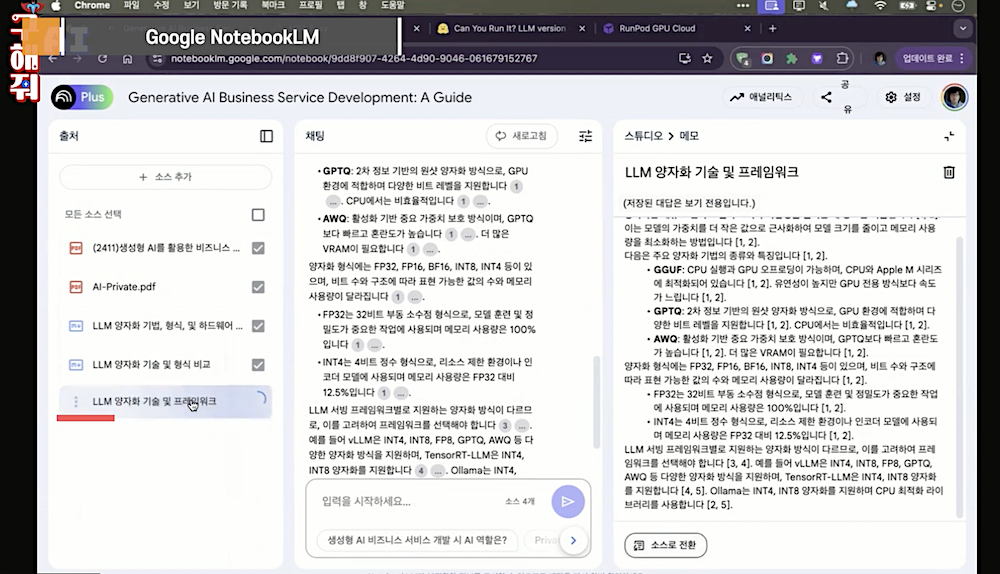Click the 업데이트 완료 Chrome button

click(x=933, y=59)
